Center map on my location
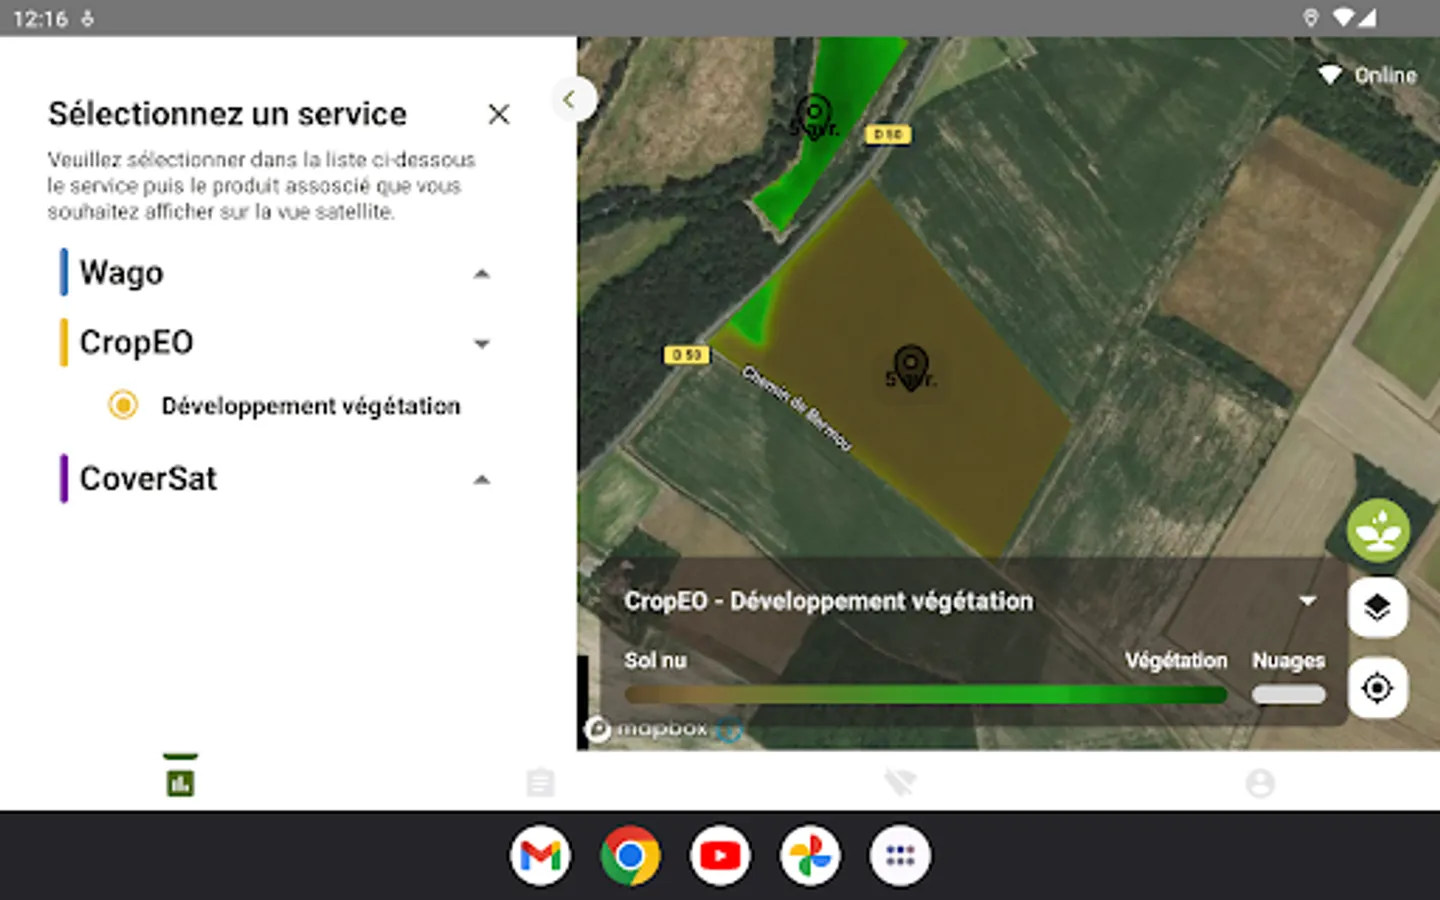Screen dimensions: 1440x900 coord(1378,688)
